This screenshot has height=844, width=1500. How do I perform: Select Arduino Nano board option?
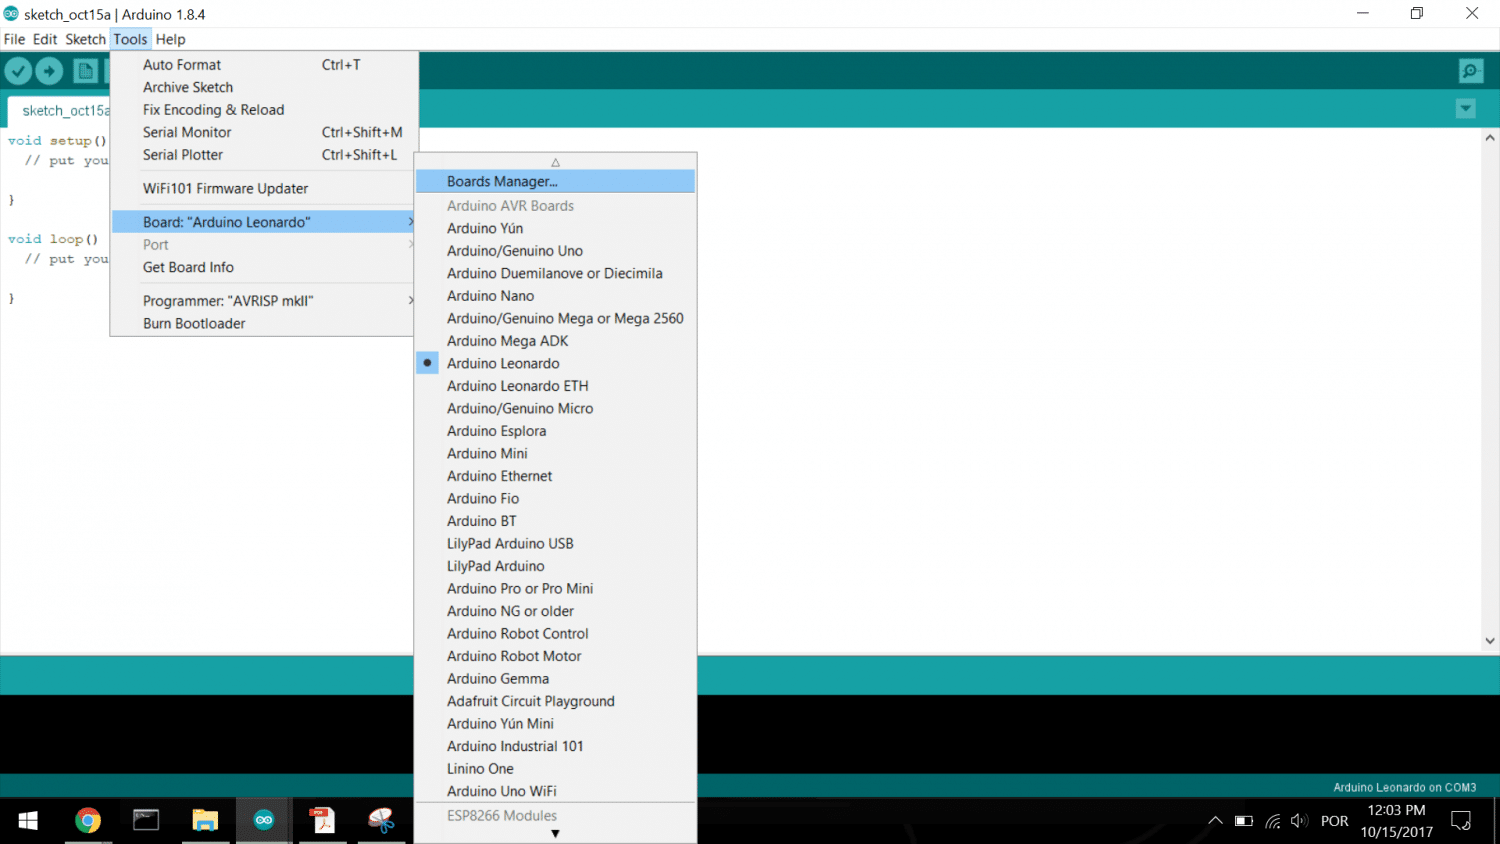490,296
